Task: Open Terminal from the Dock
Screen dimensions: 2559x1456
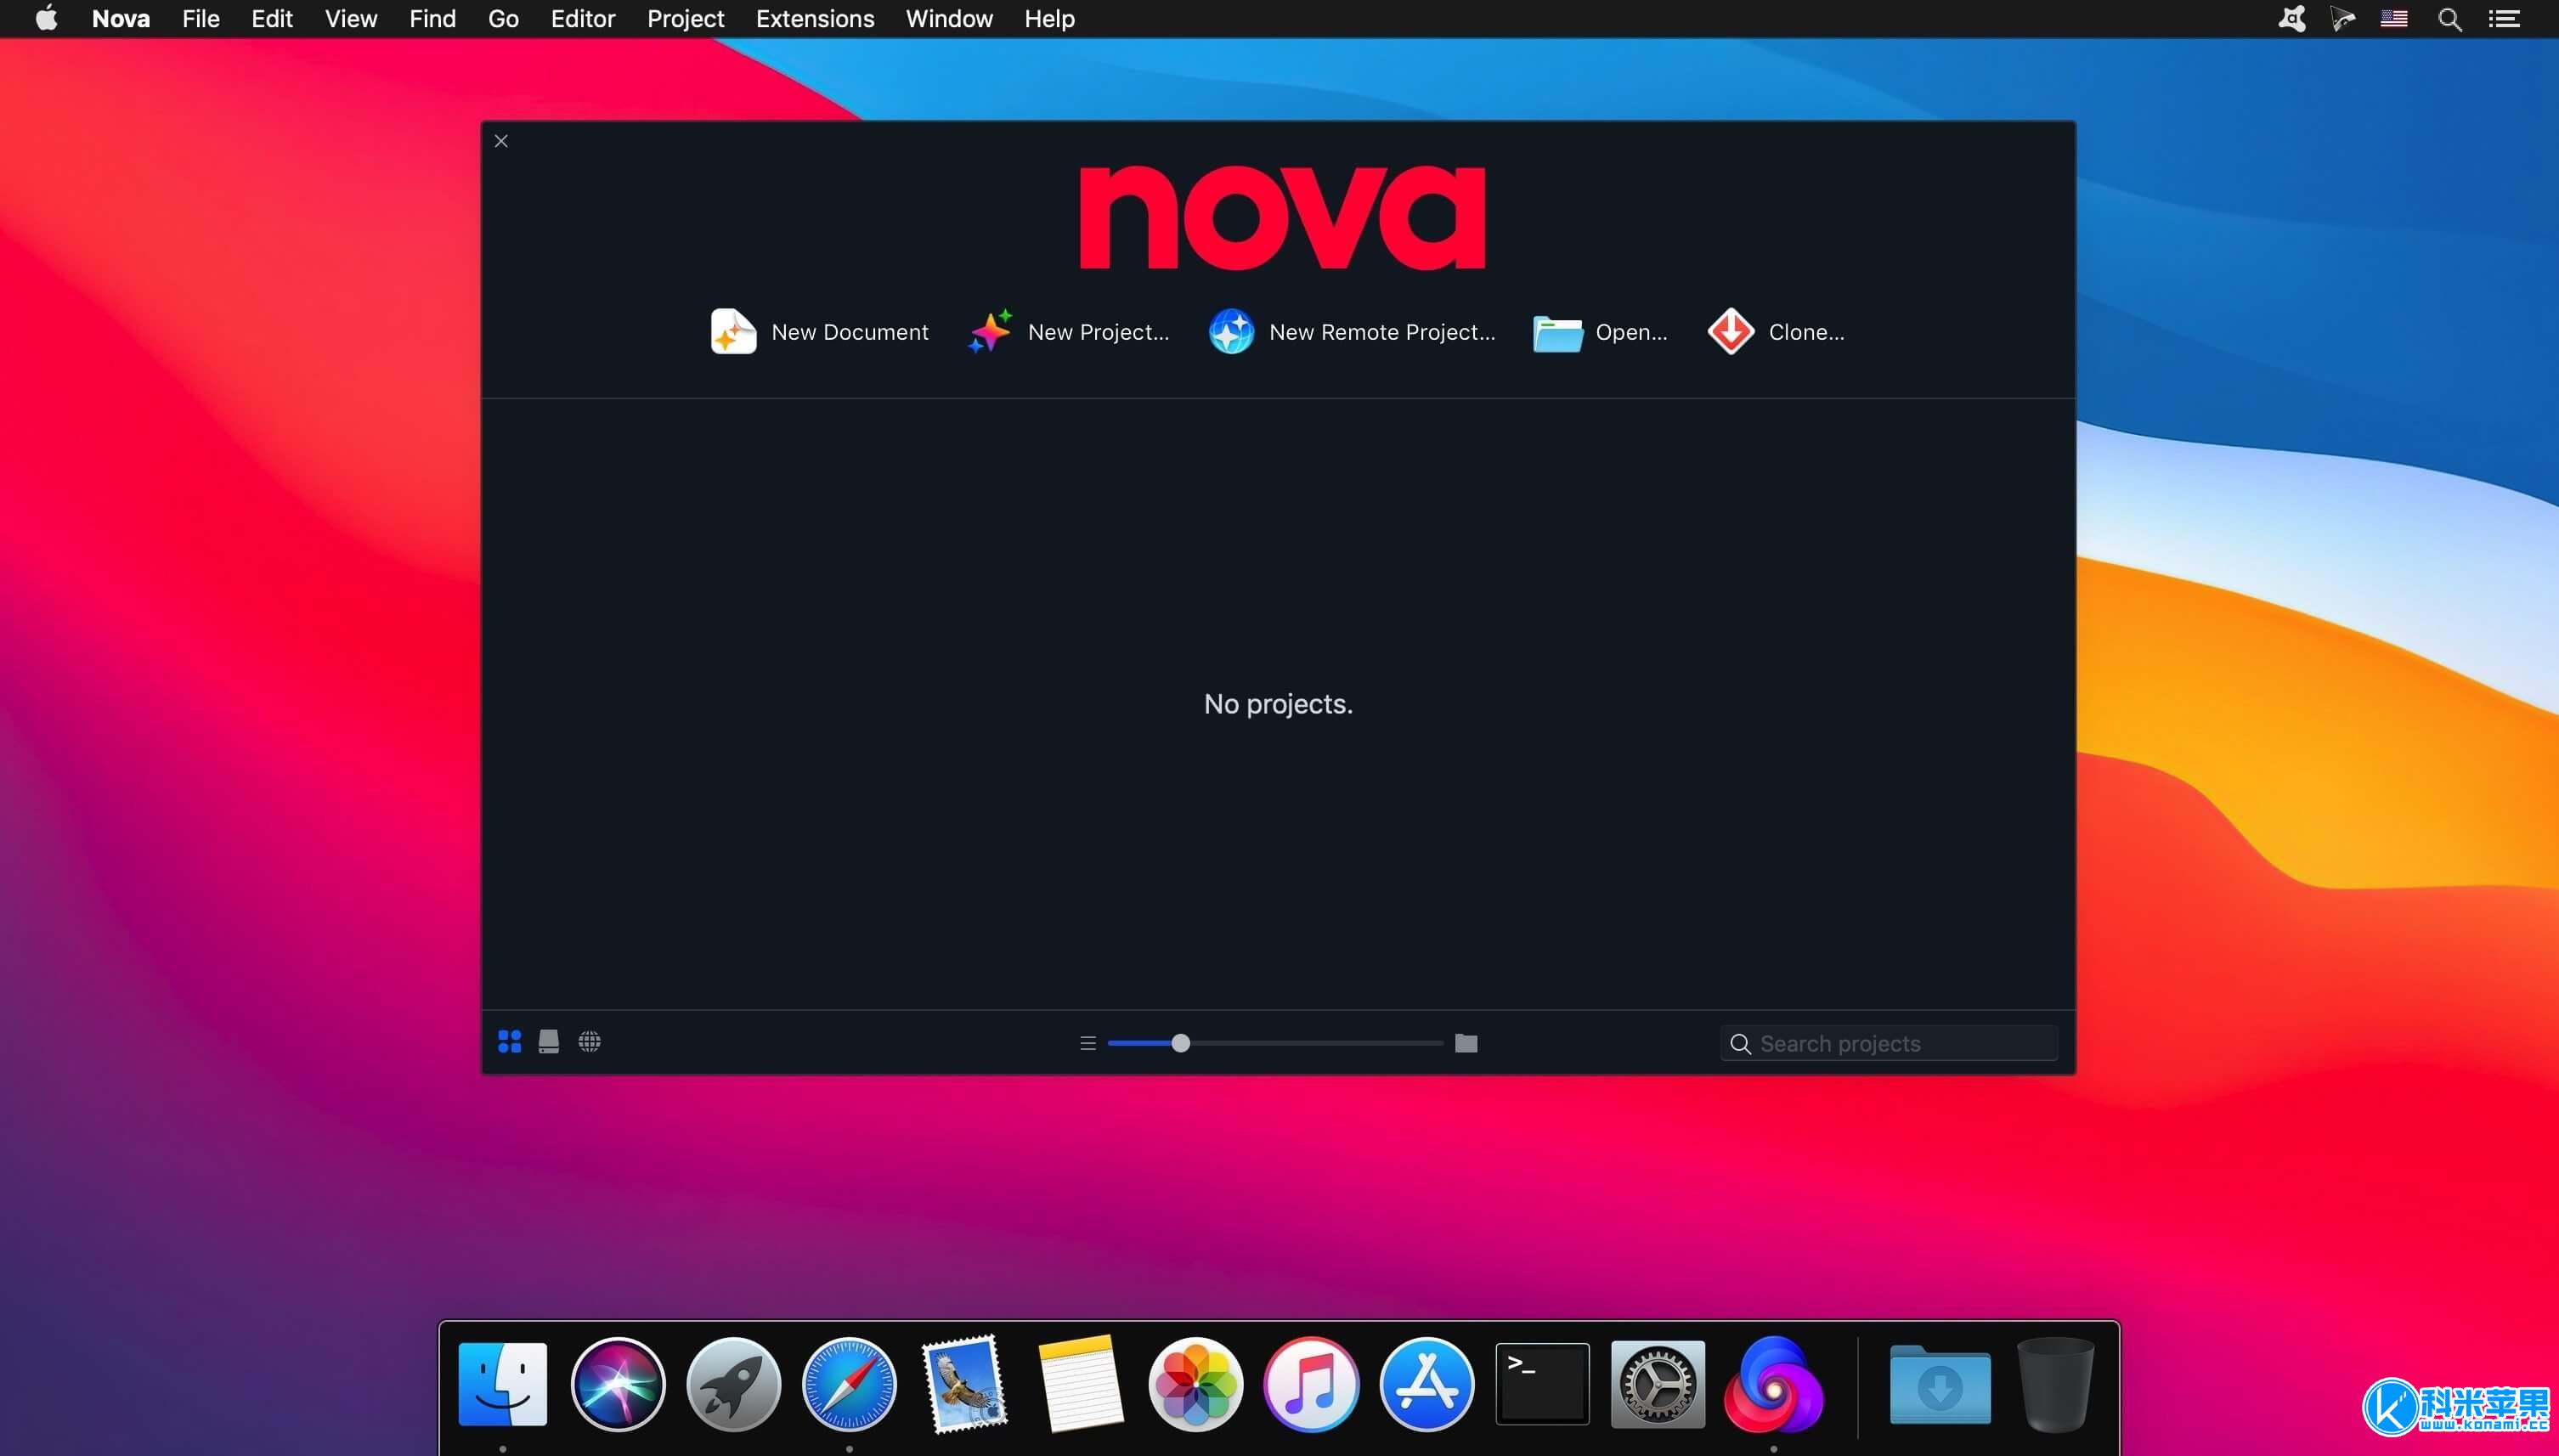Action: [x=1542, y=1384]
